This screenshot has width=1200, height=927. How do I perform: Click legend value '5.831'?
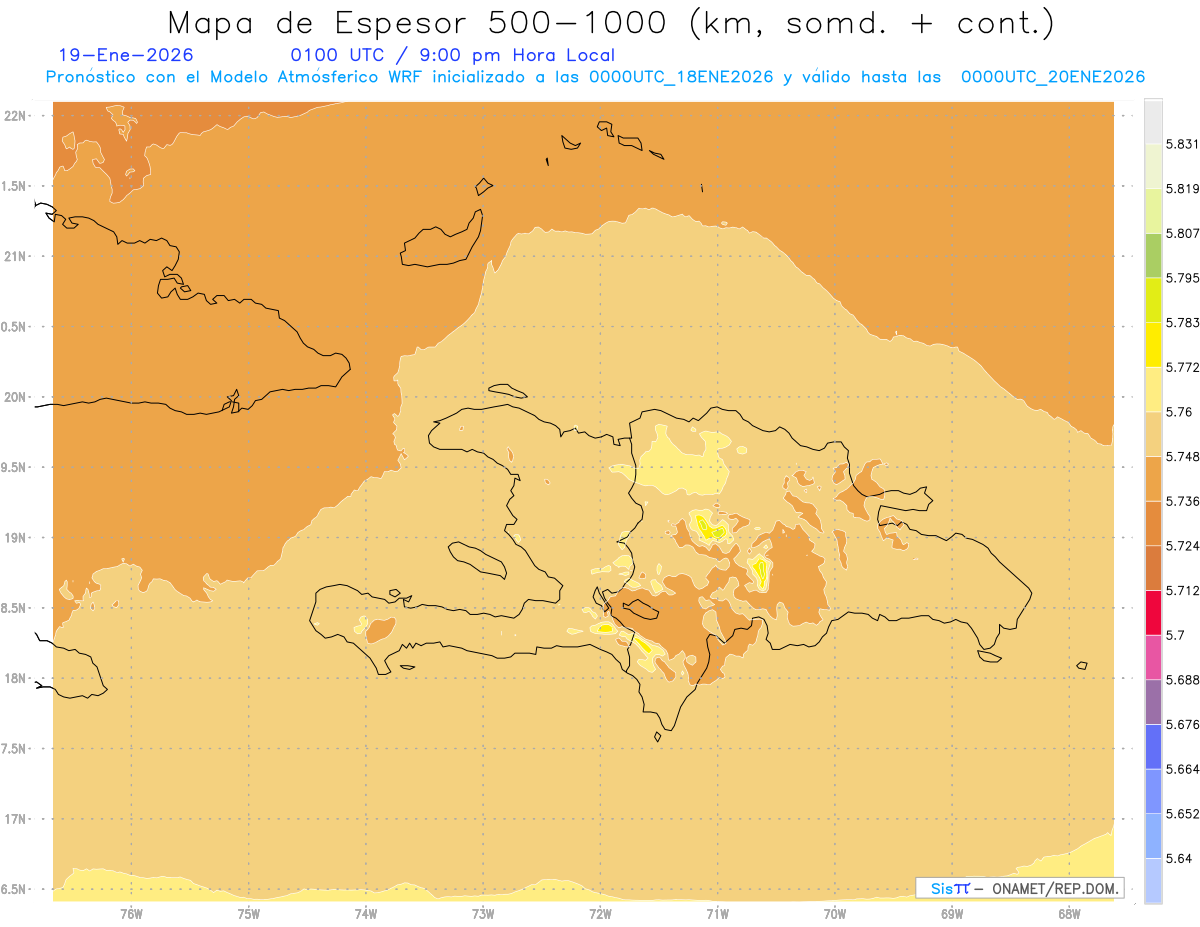point(1183,144)
